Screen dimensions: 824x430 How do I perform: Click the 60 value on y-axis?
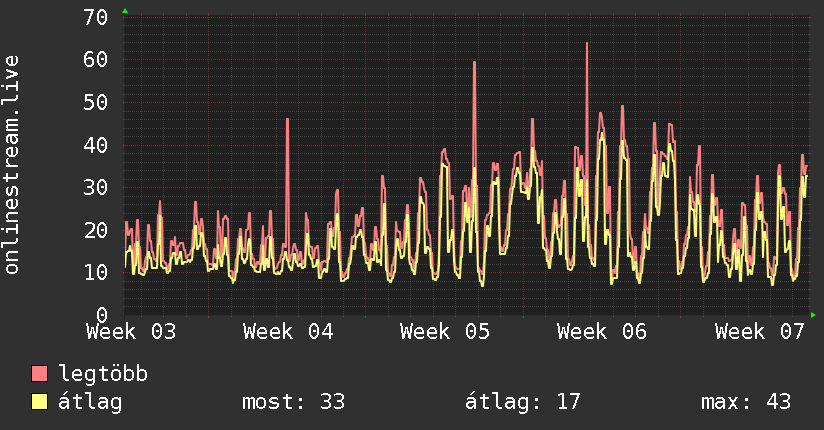(x=96, y=59)
